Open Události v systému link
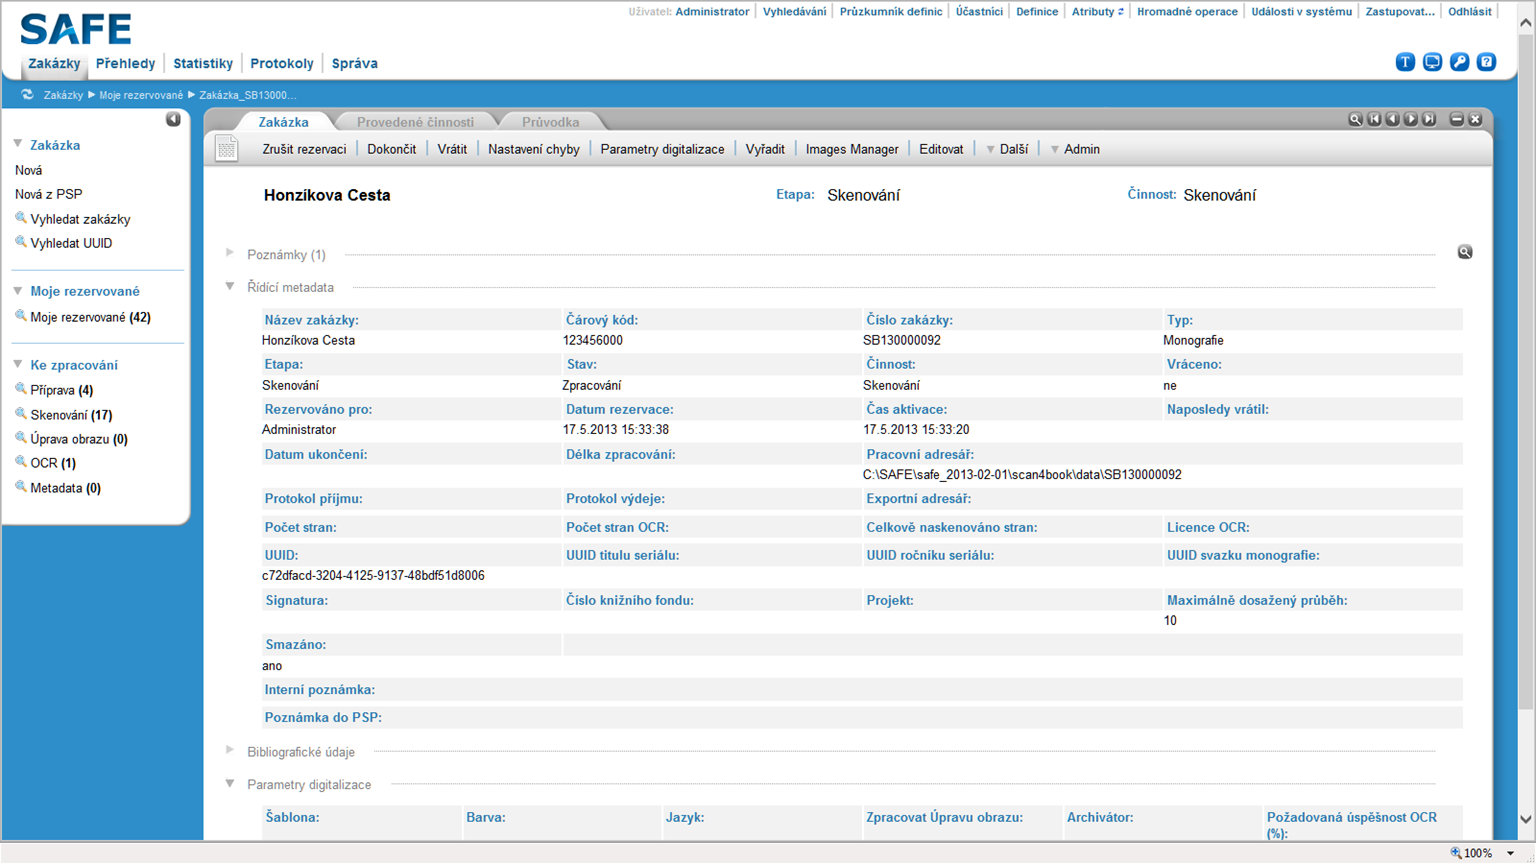This screenshot has width=1536, height=864. pos(1302,12)
